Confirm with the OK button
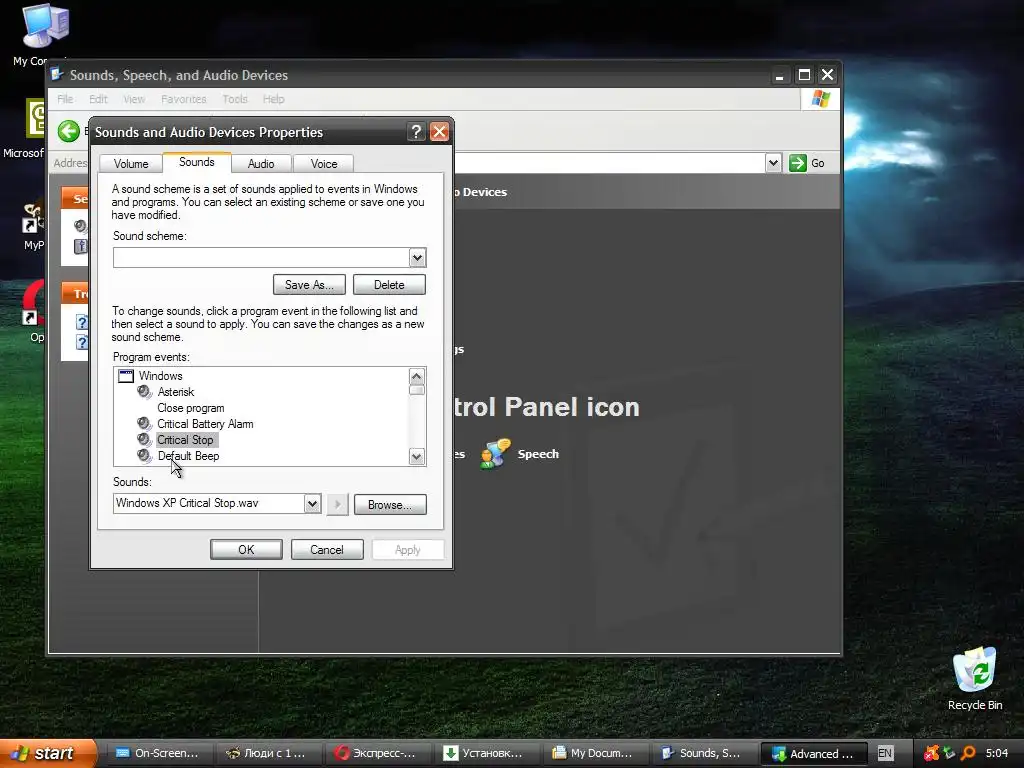1024x768 pixels. point(246,550)
